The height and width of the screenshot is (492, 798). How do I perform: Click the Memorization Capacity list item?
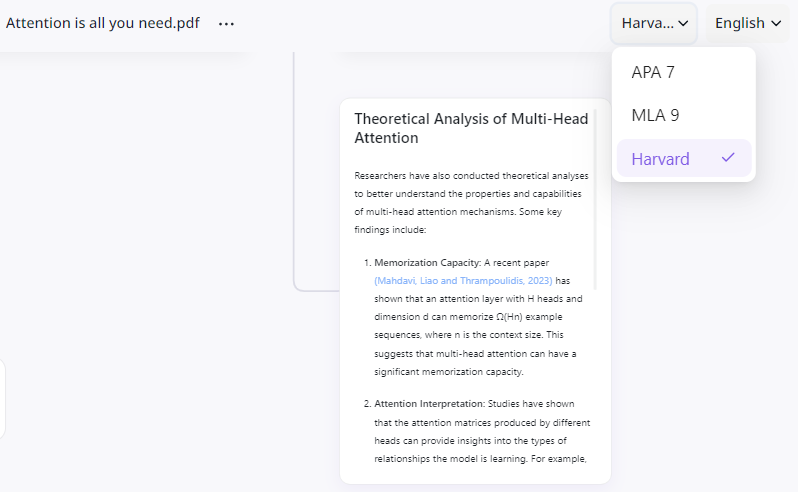click(477, 317)
